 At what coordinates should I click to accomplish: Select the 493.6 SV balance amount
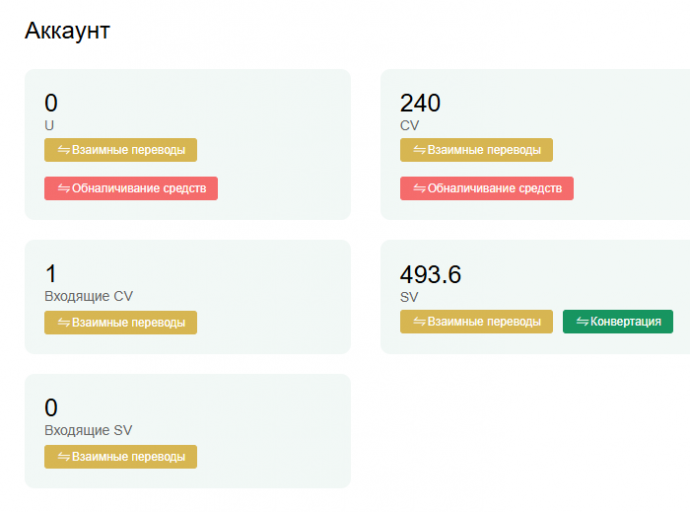coord(430,275)
